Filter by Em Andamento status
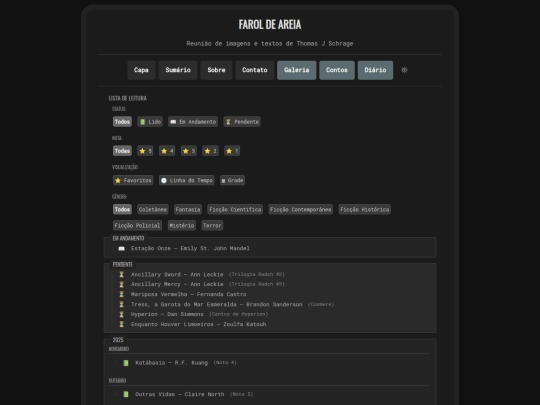Viewport: 540px width, 405px height. (x=193, y=122)
